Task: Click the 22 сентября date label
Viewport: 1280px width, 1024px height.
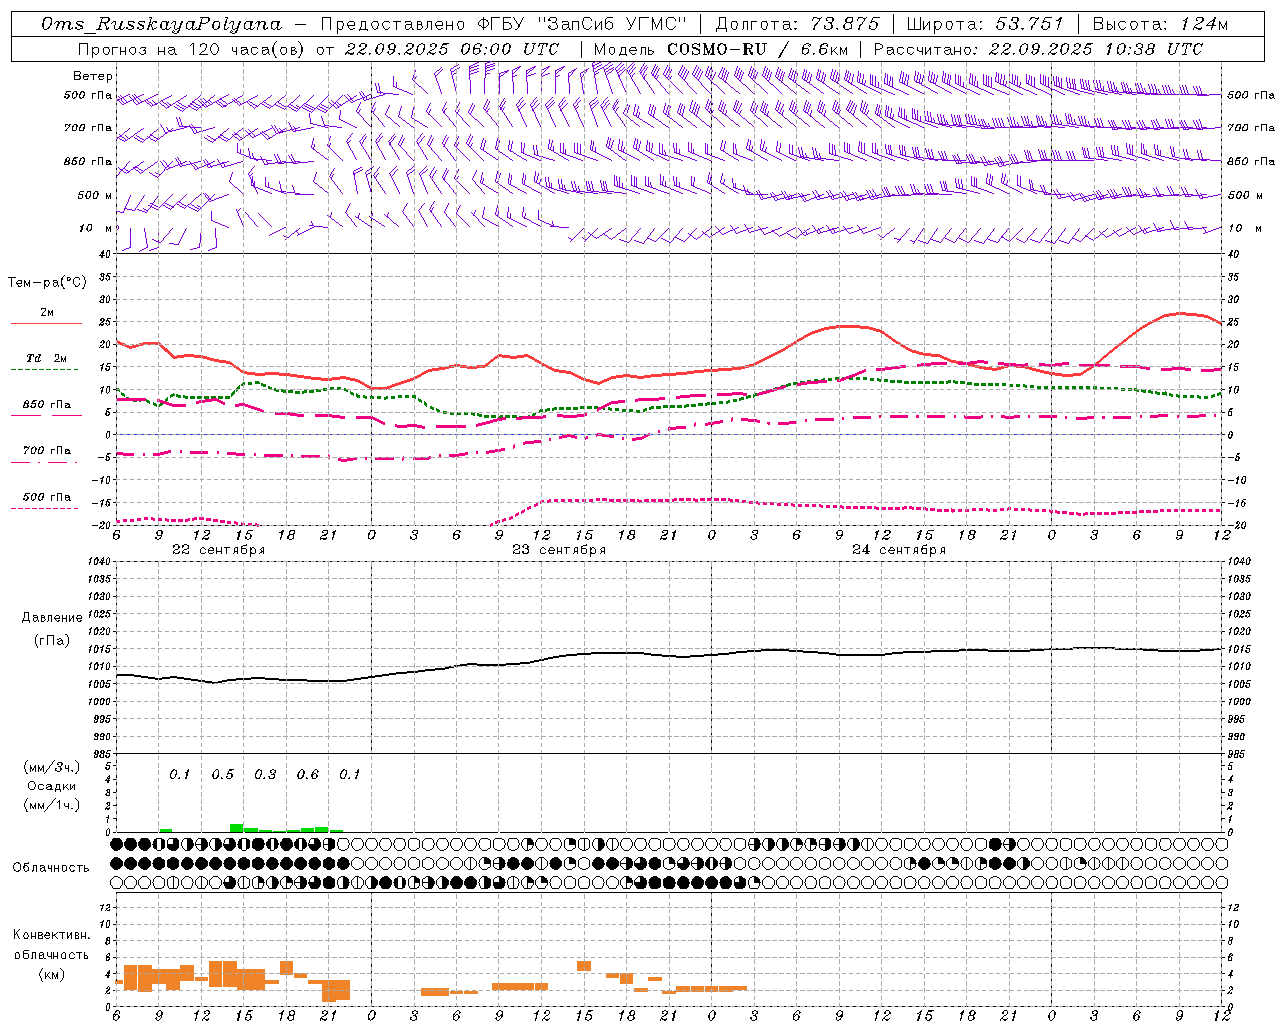Action: [218, 550]
